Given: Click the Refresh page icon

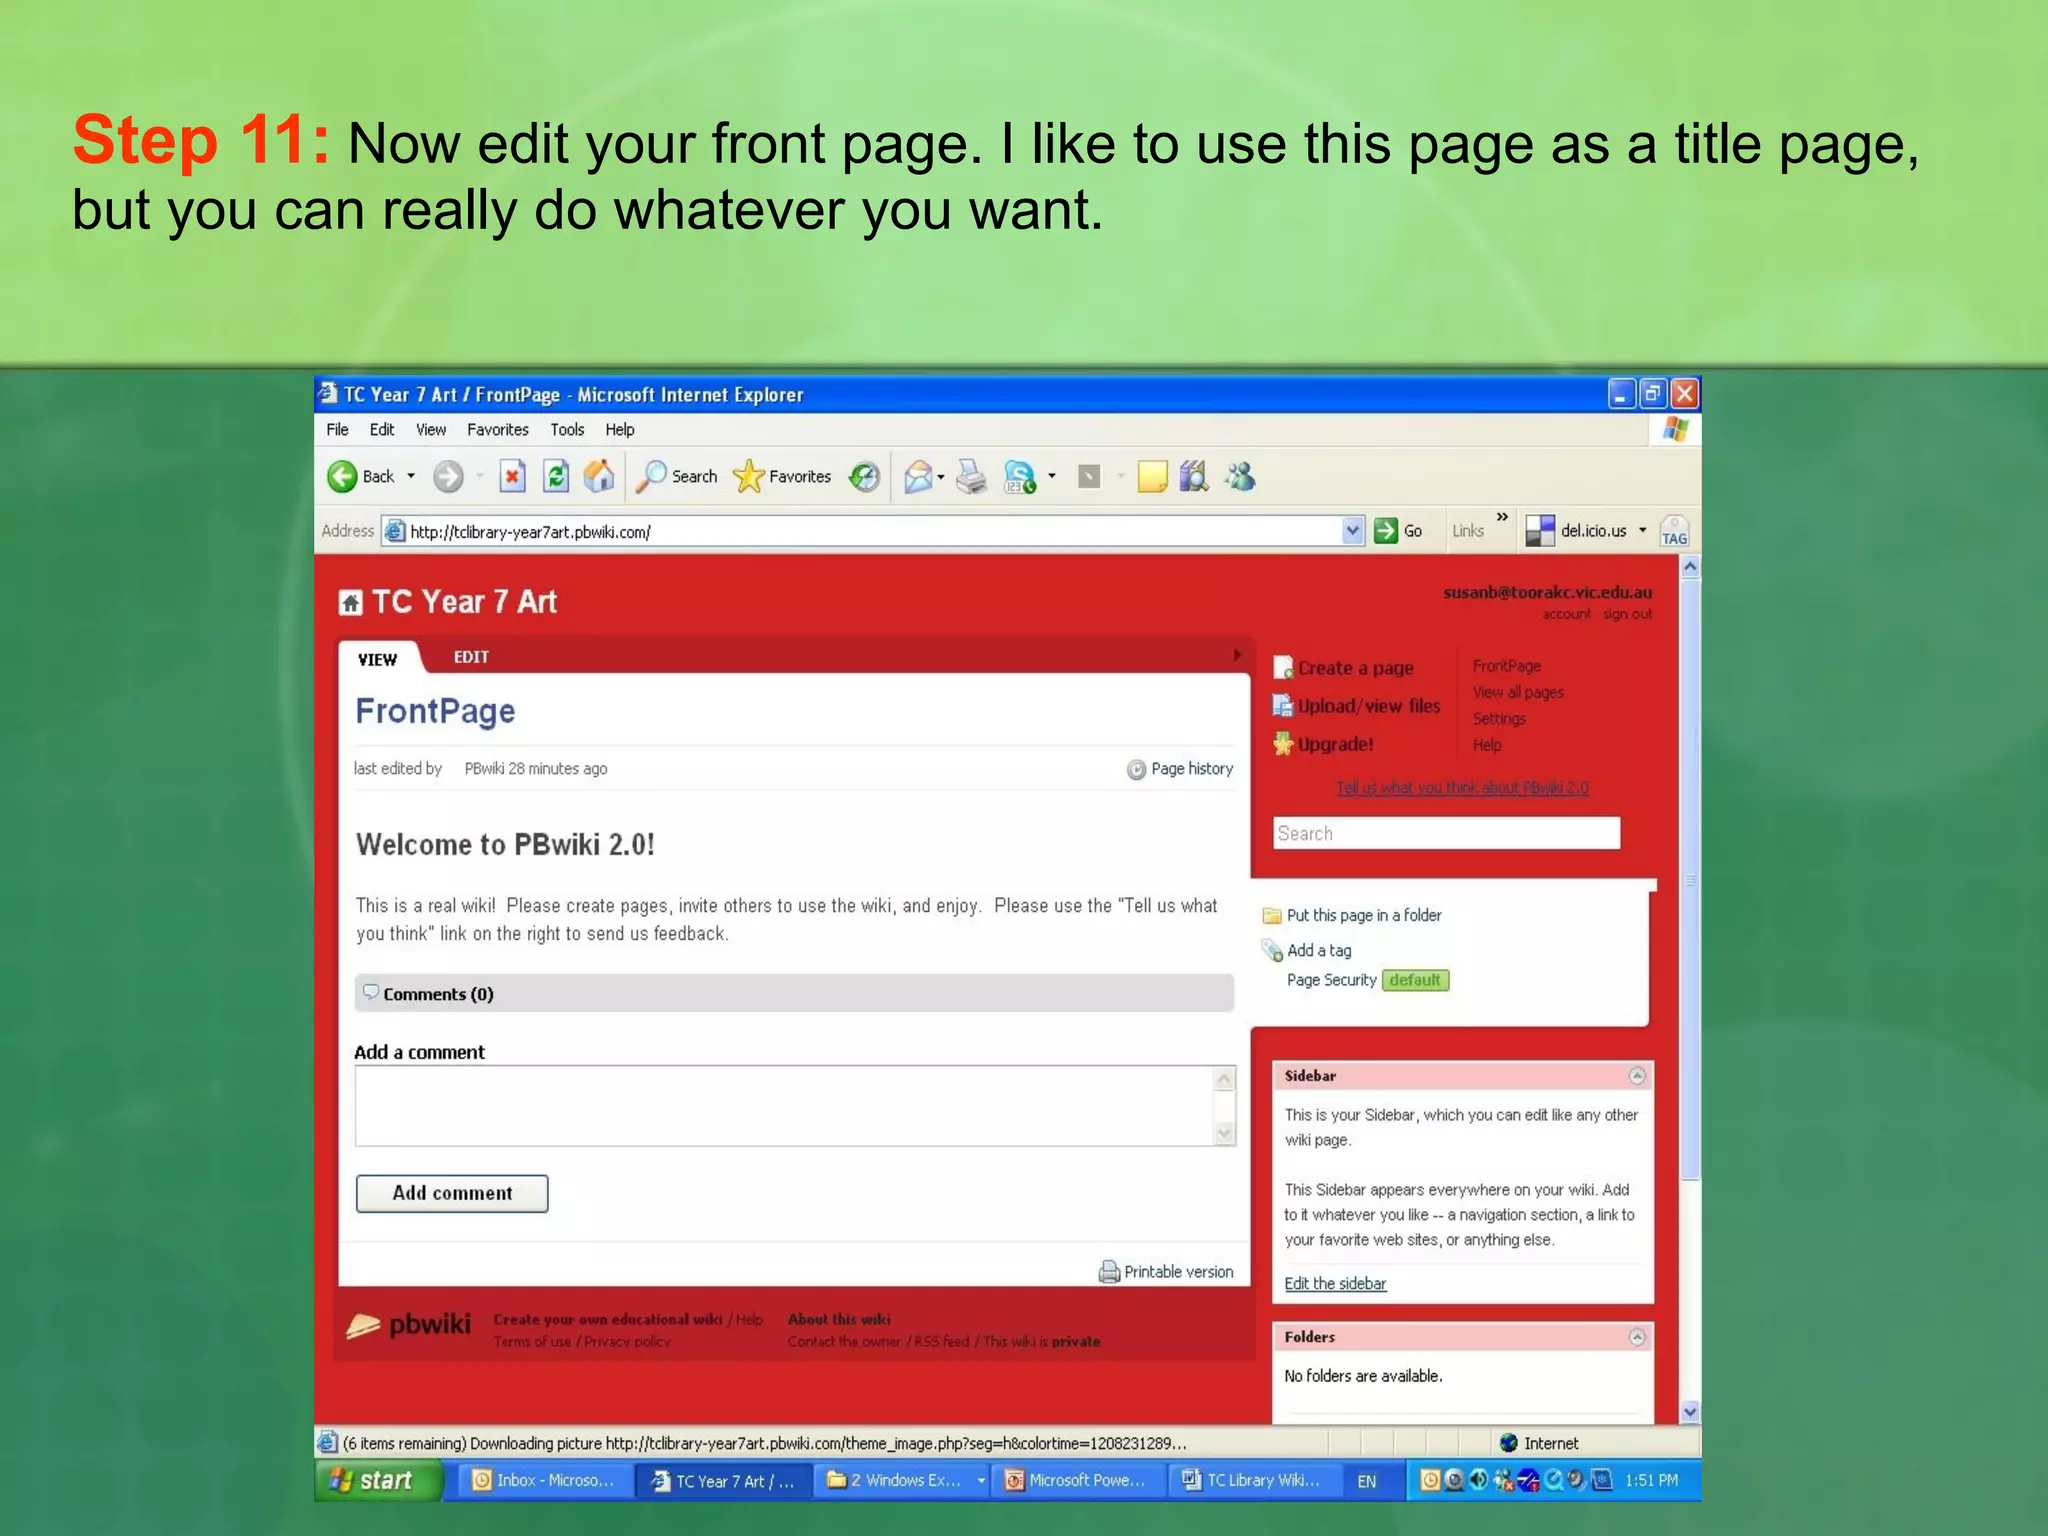Looking at the screenshot, I should (x=556, y=476).
